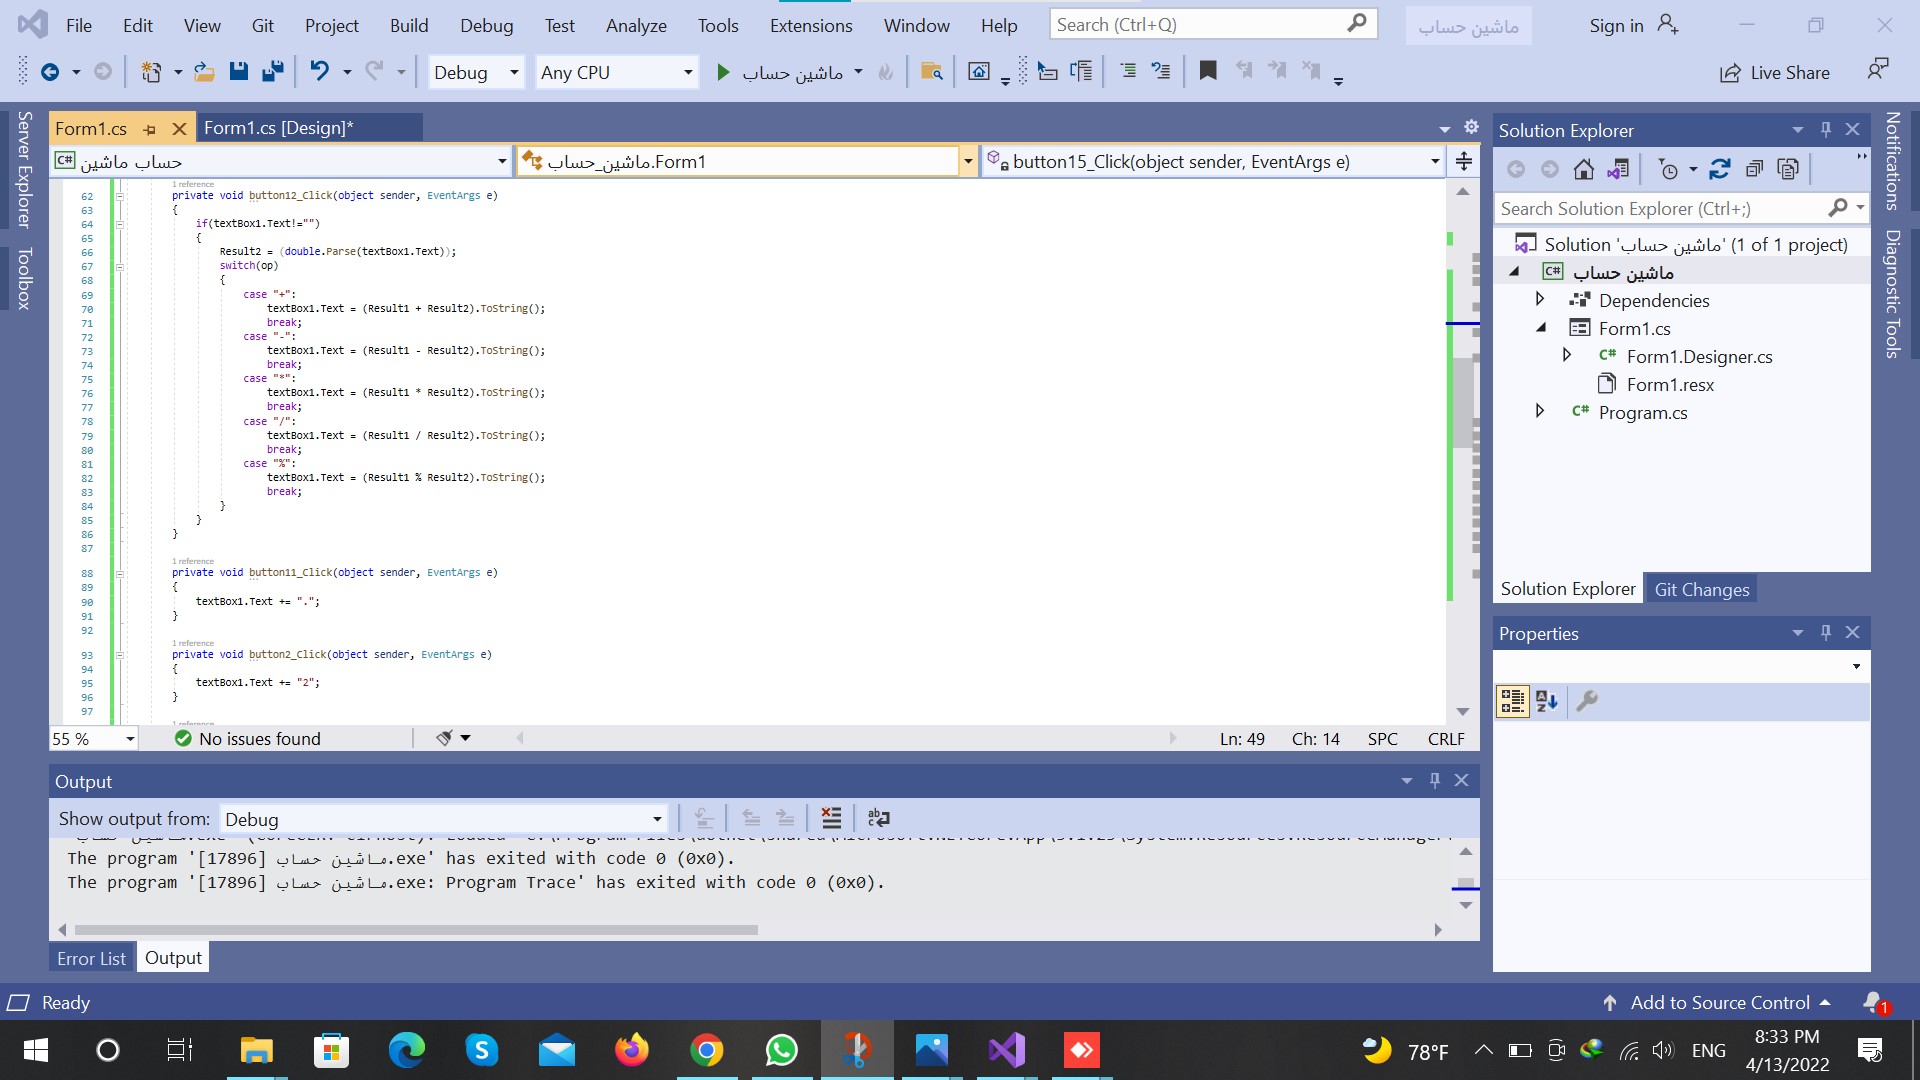The image size is (1920, 1080).
Task: Click the Undo arrow icon
Action: [319, 72]
